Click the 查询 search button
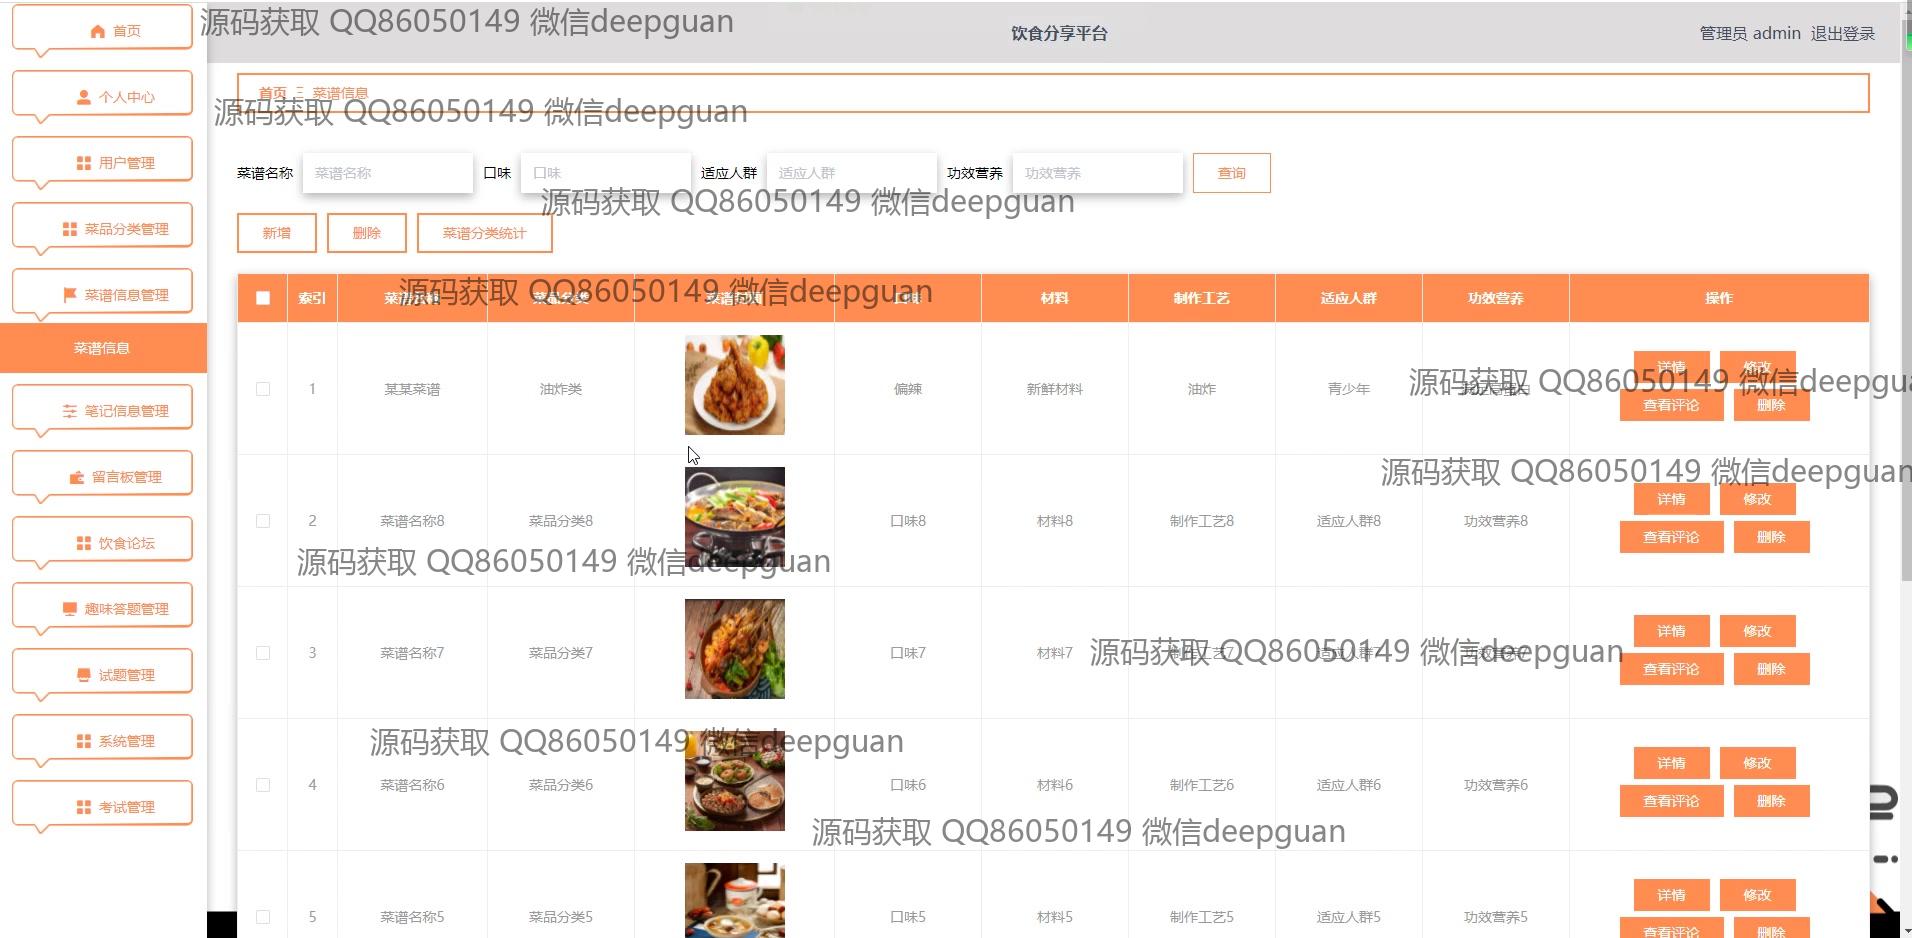Image resolution: width=1912 pixels, height=938 pixels. coord(1232,173)
